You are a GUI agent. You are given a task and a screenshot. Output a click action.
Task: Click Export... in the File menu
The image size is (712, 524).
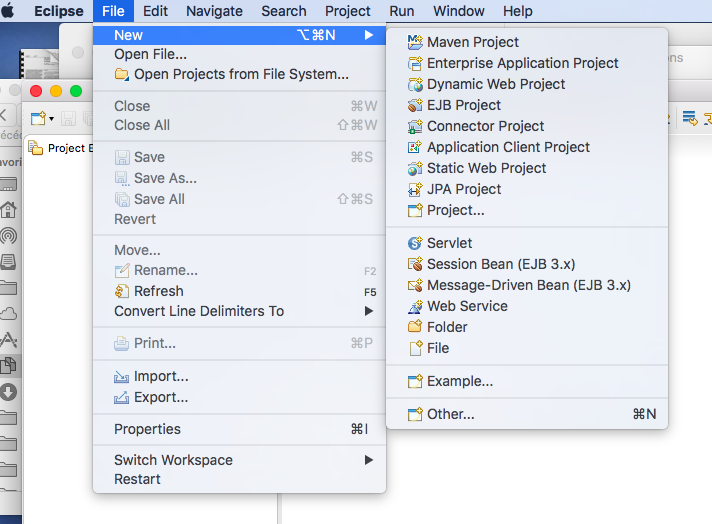(161, 397)
